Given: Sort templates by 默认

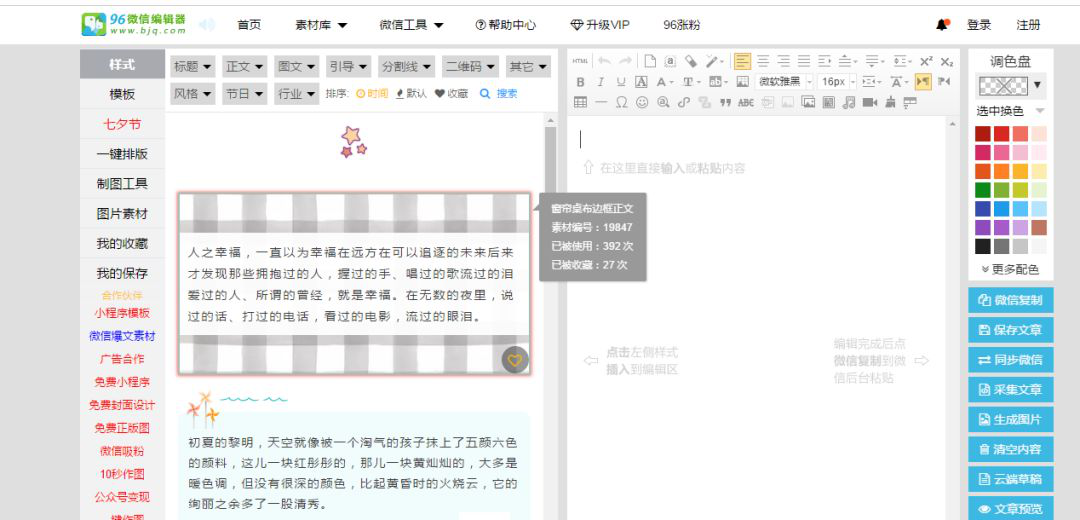Looking at the screenshot, I should tap(411, 94).
